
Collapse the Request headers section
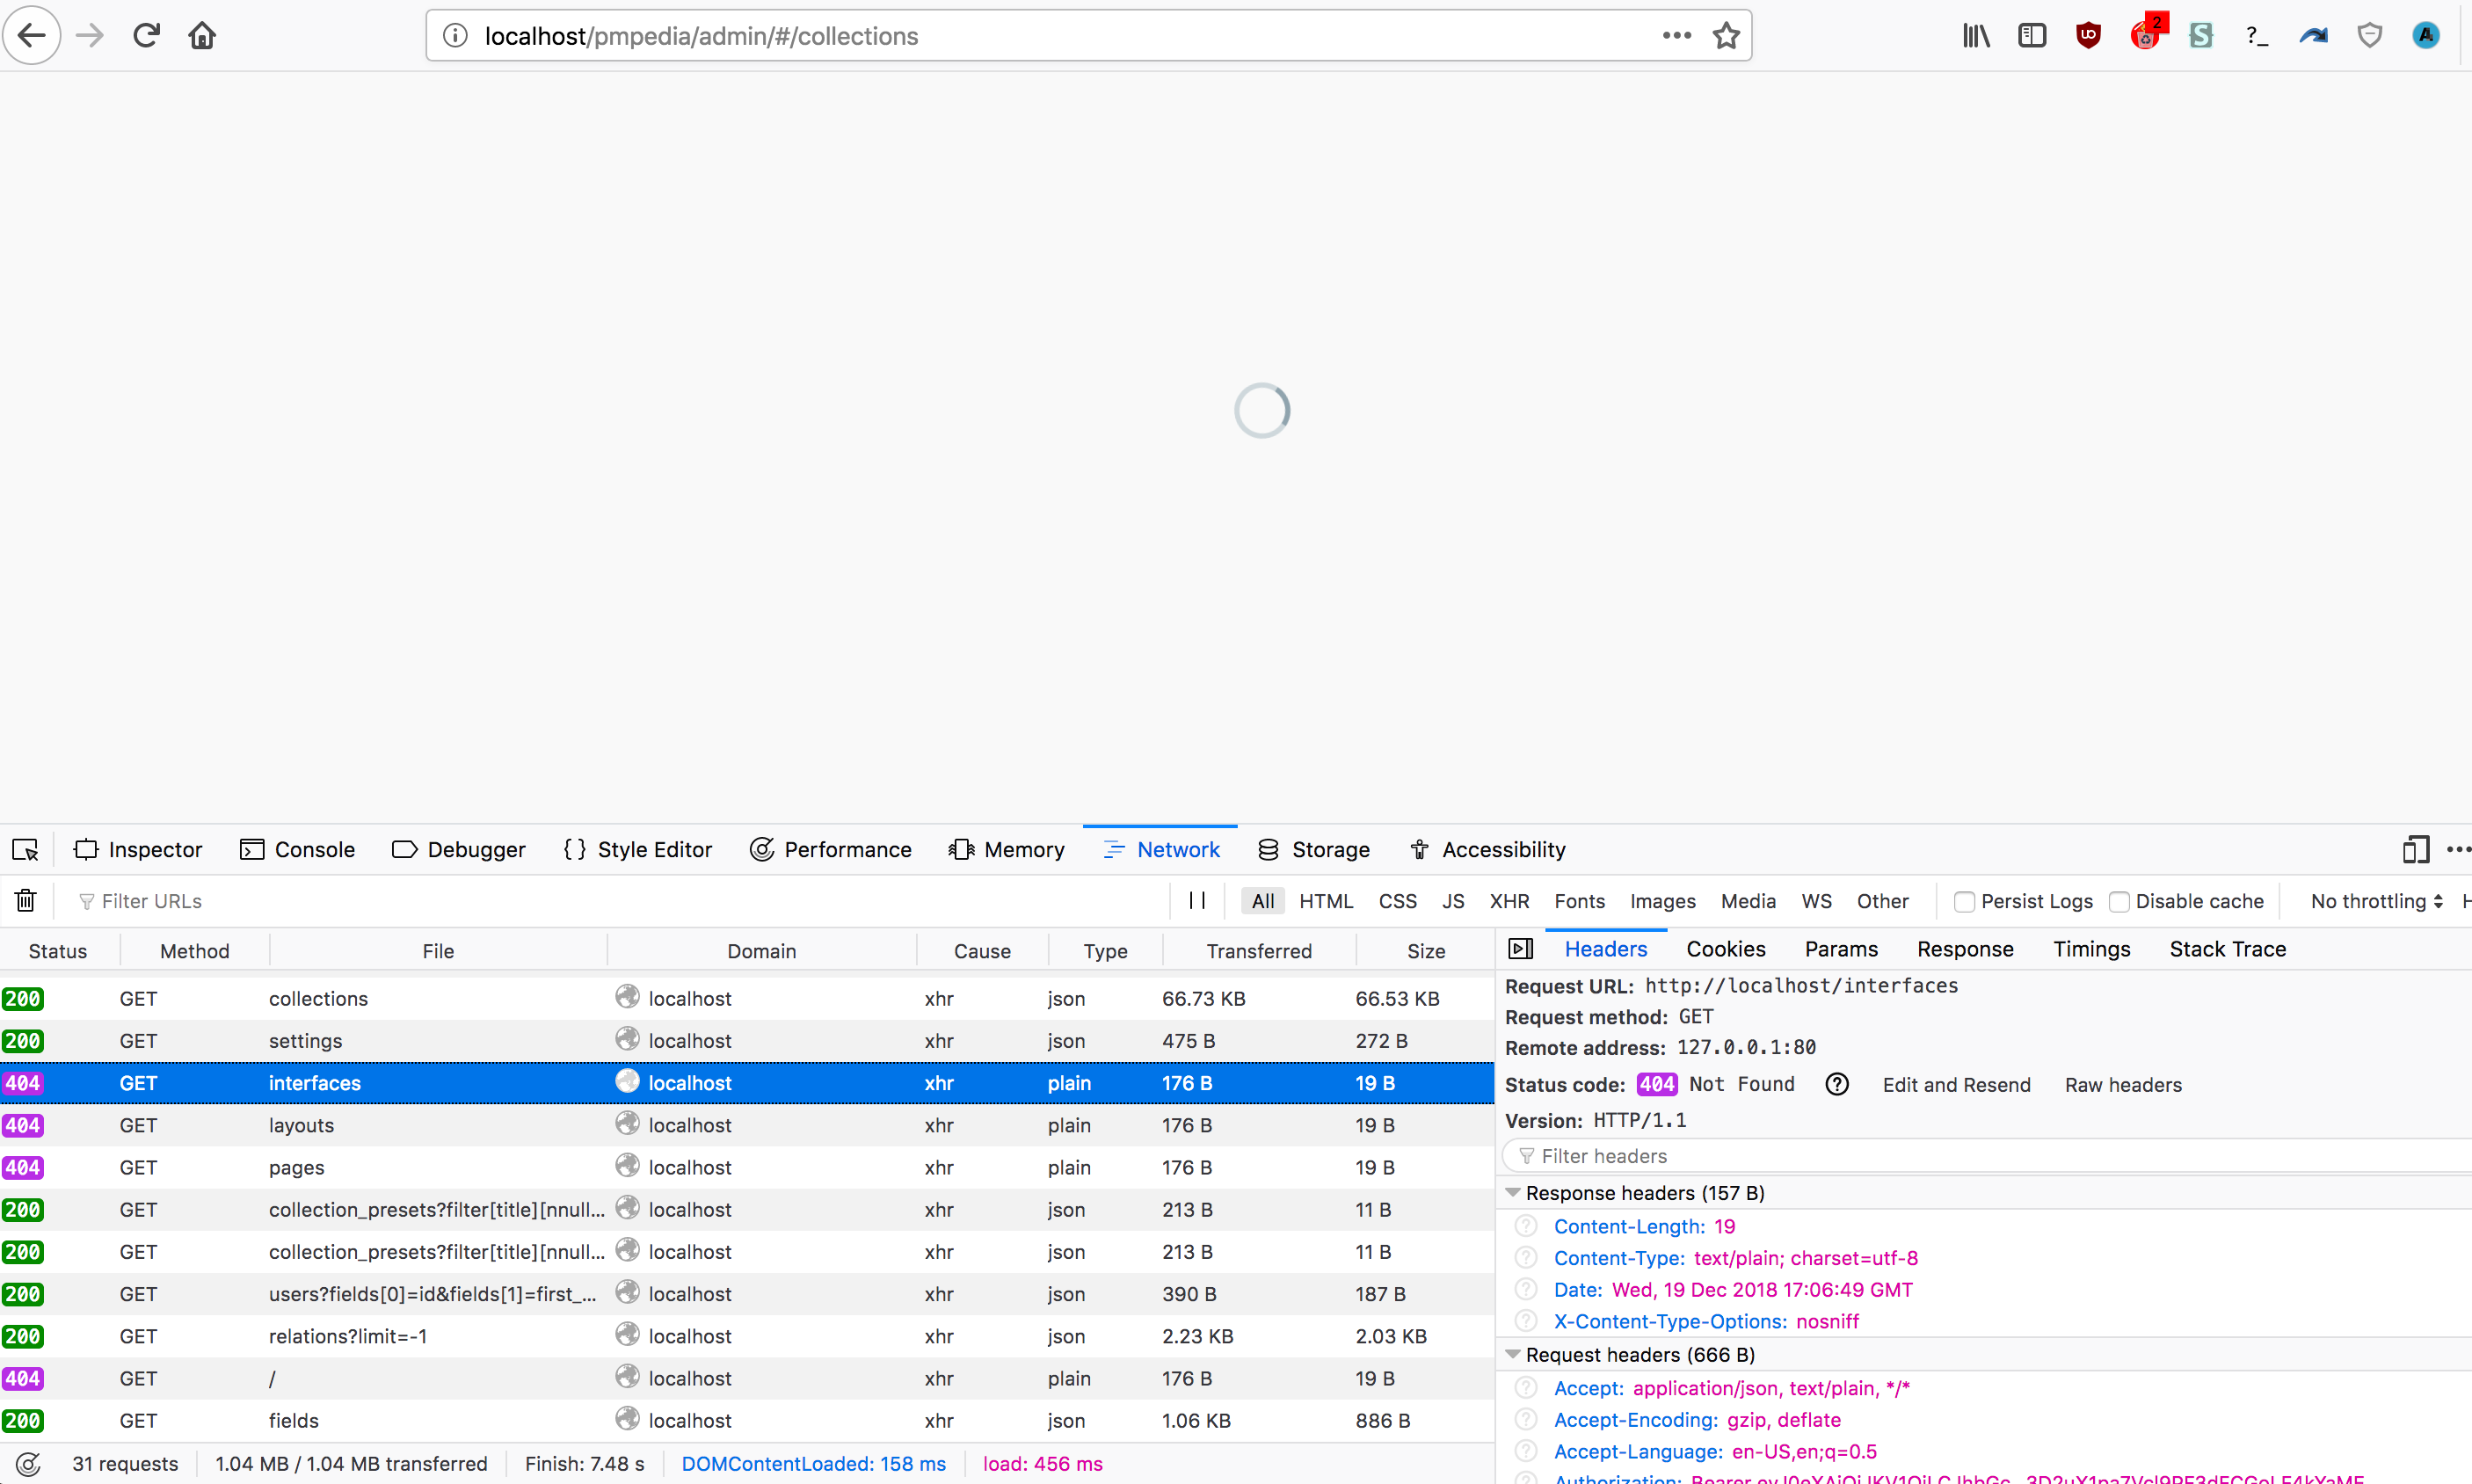click(1514, 1354)
